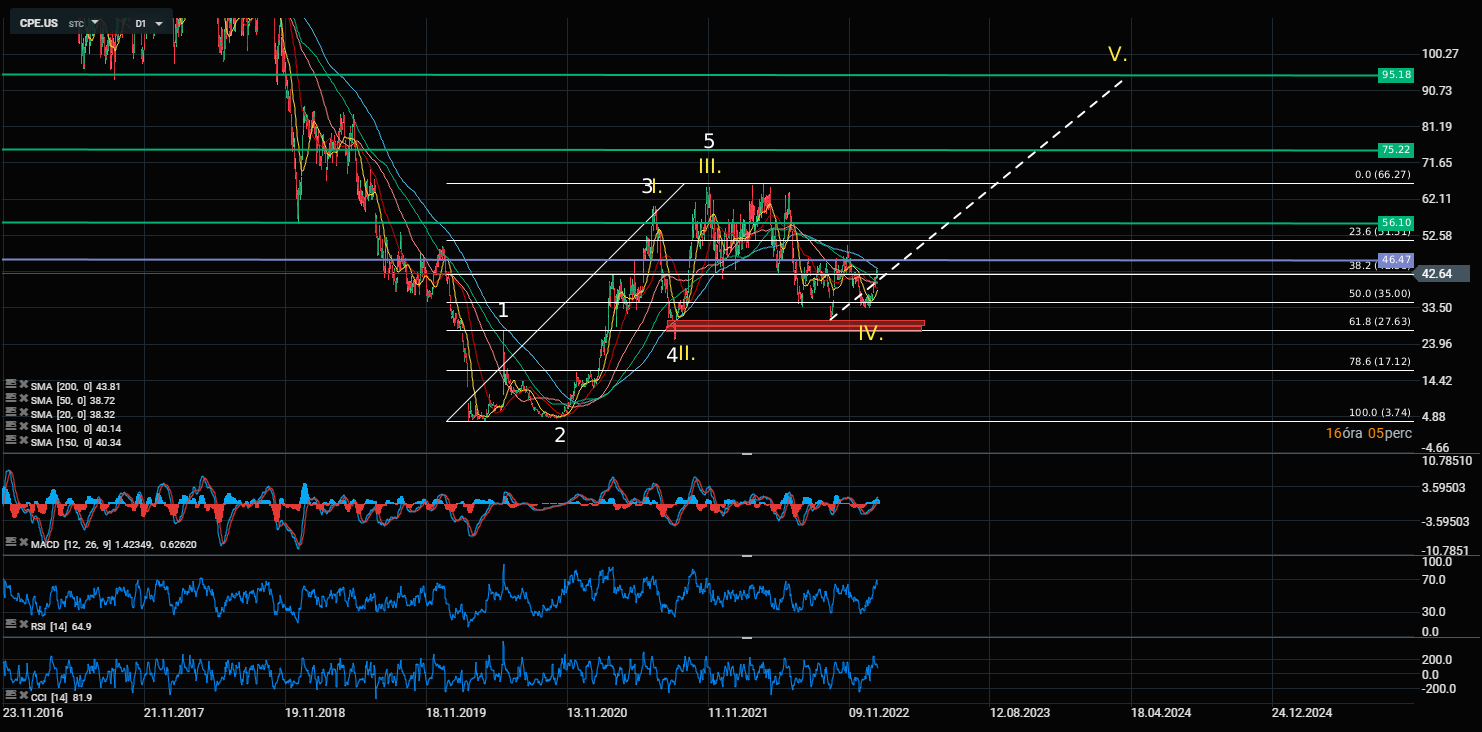Select the 46.47 purple level price tag

(1395, 260)
